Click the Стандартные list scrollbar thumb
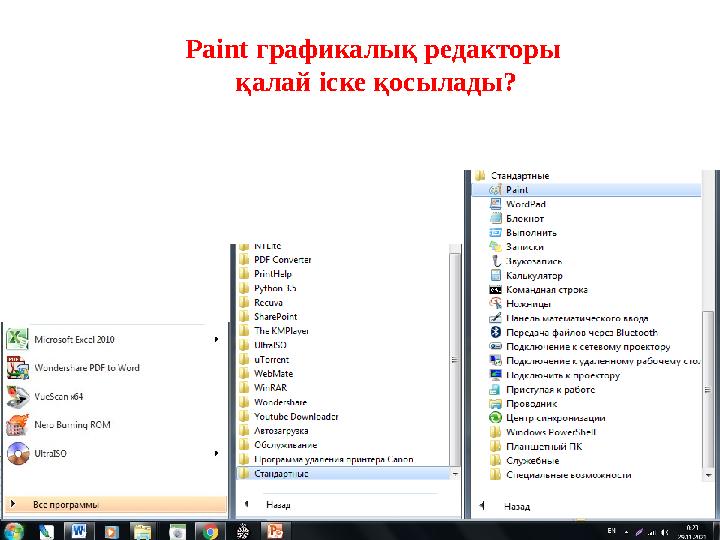This screenshot has width=720, height=540. pyautogui.click(x=708, y=389)
